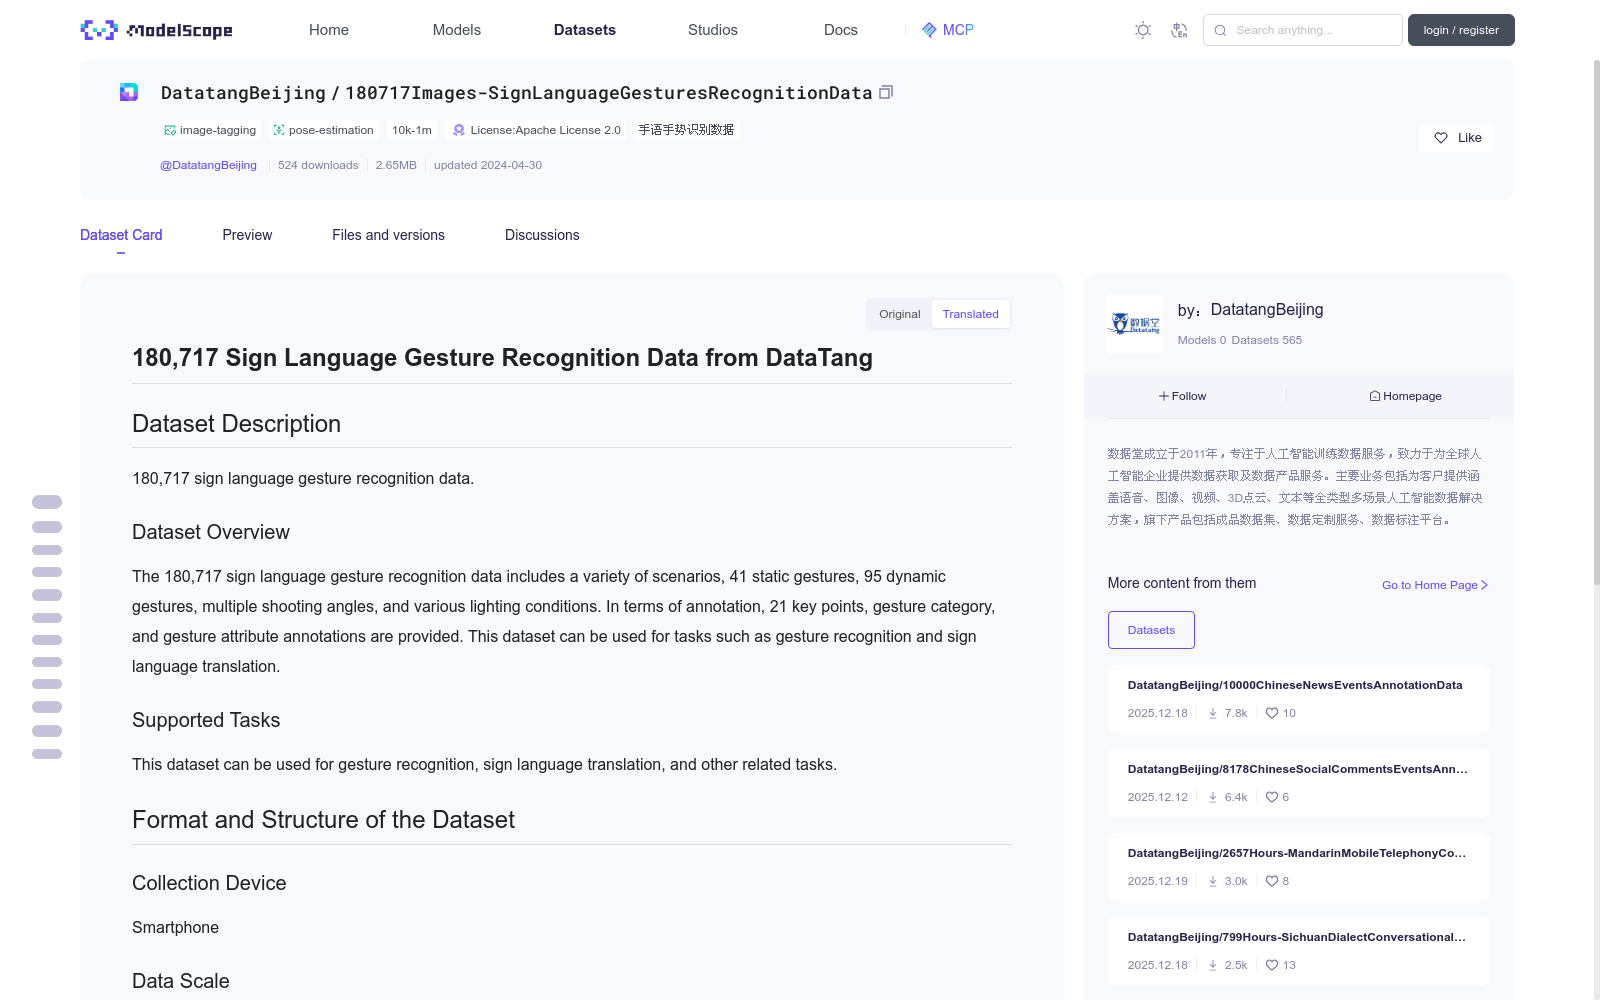Switch the card to Translated view
This screenshot has height=1000, width=1600.
(970, 314)
